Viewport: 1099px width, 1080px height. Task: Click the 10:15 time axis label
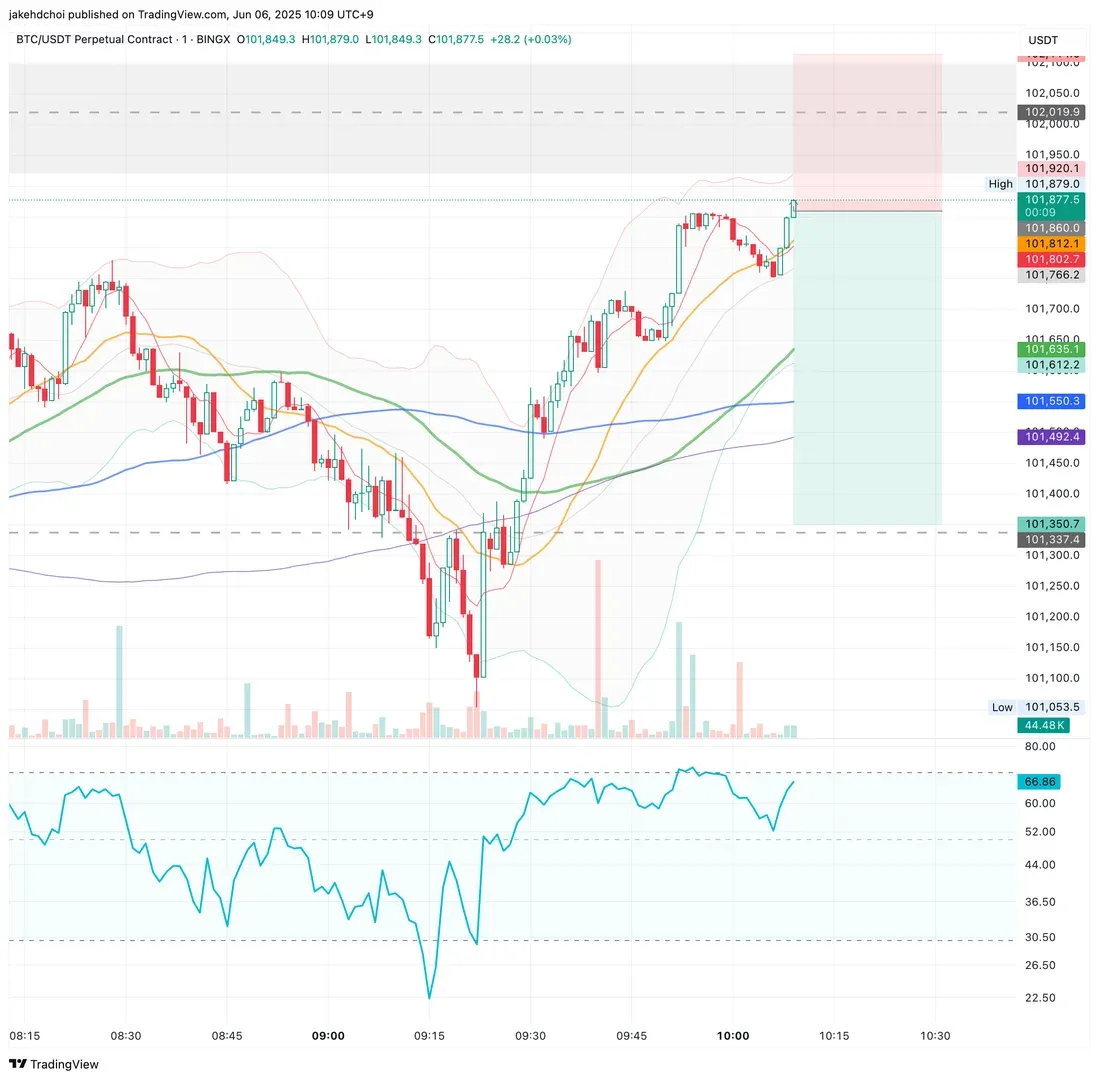pos(834,1036)
